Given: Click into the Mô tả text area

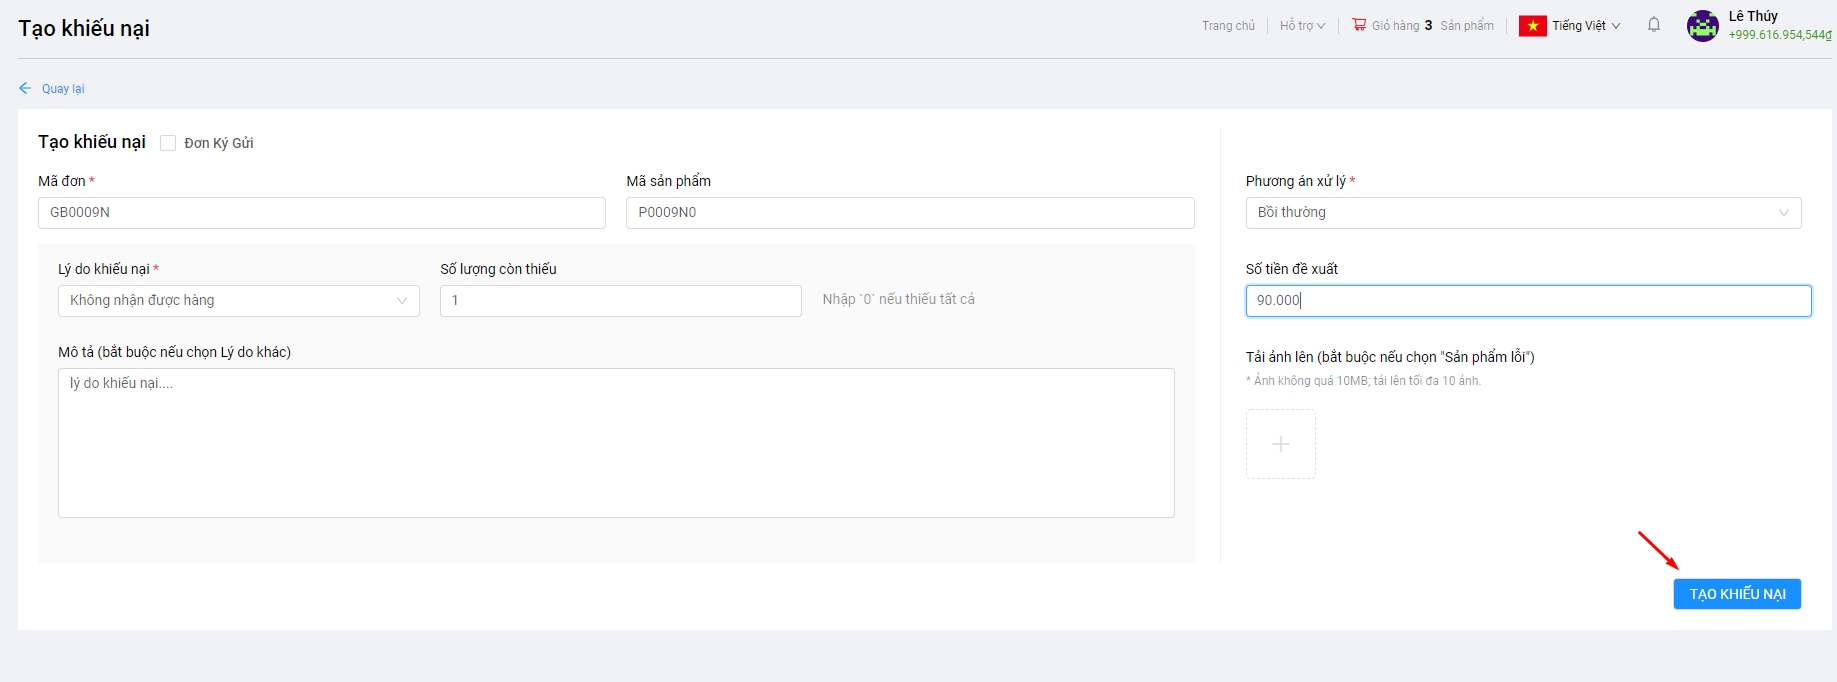Looking at the screenshot, I should point(615,443).
